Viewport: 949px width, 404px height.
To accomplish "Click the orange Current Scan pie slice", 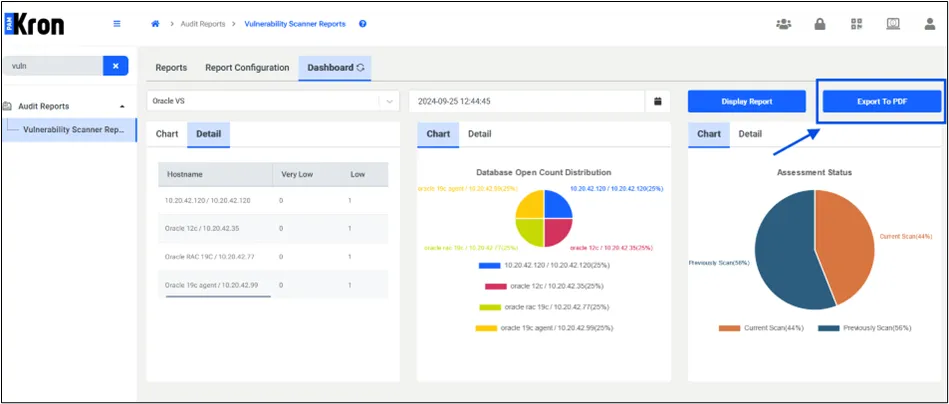I will (847, 245).
